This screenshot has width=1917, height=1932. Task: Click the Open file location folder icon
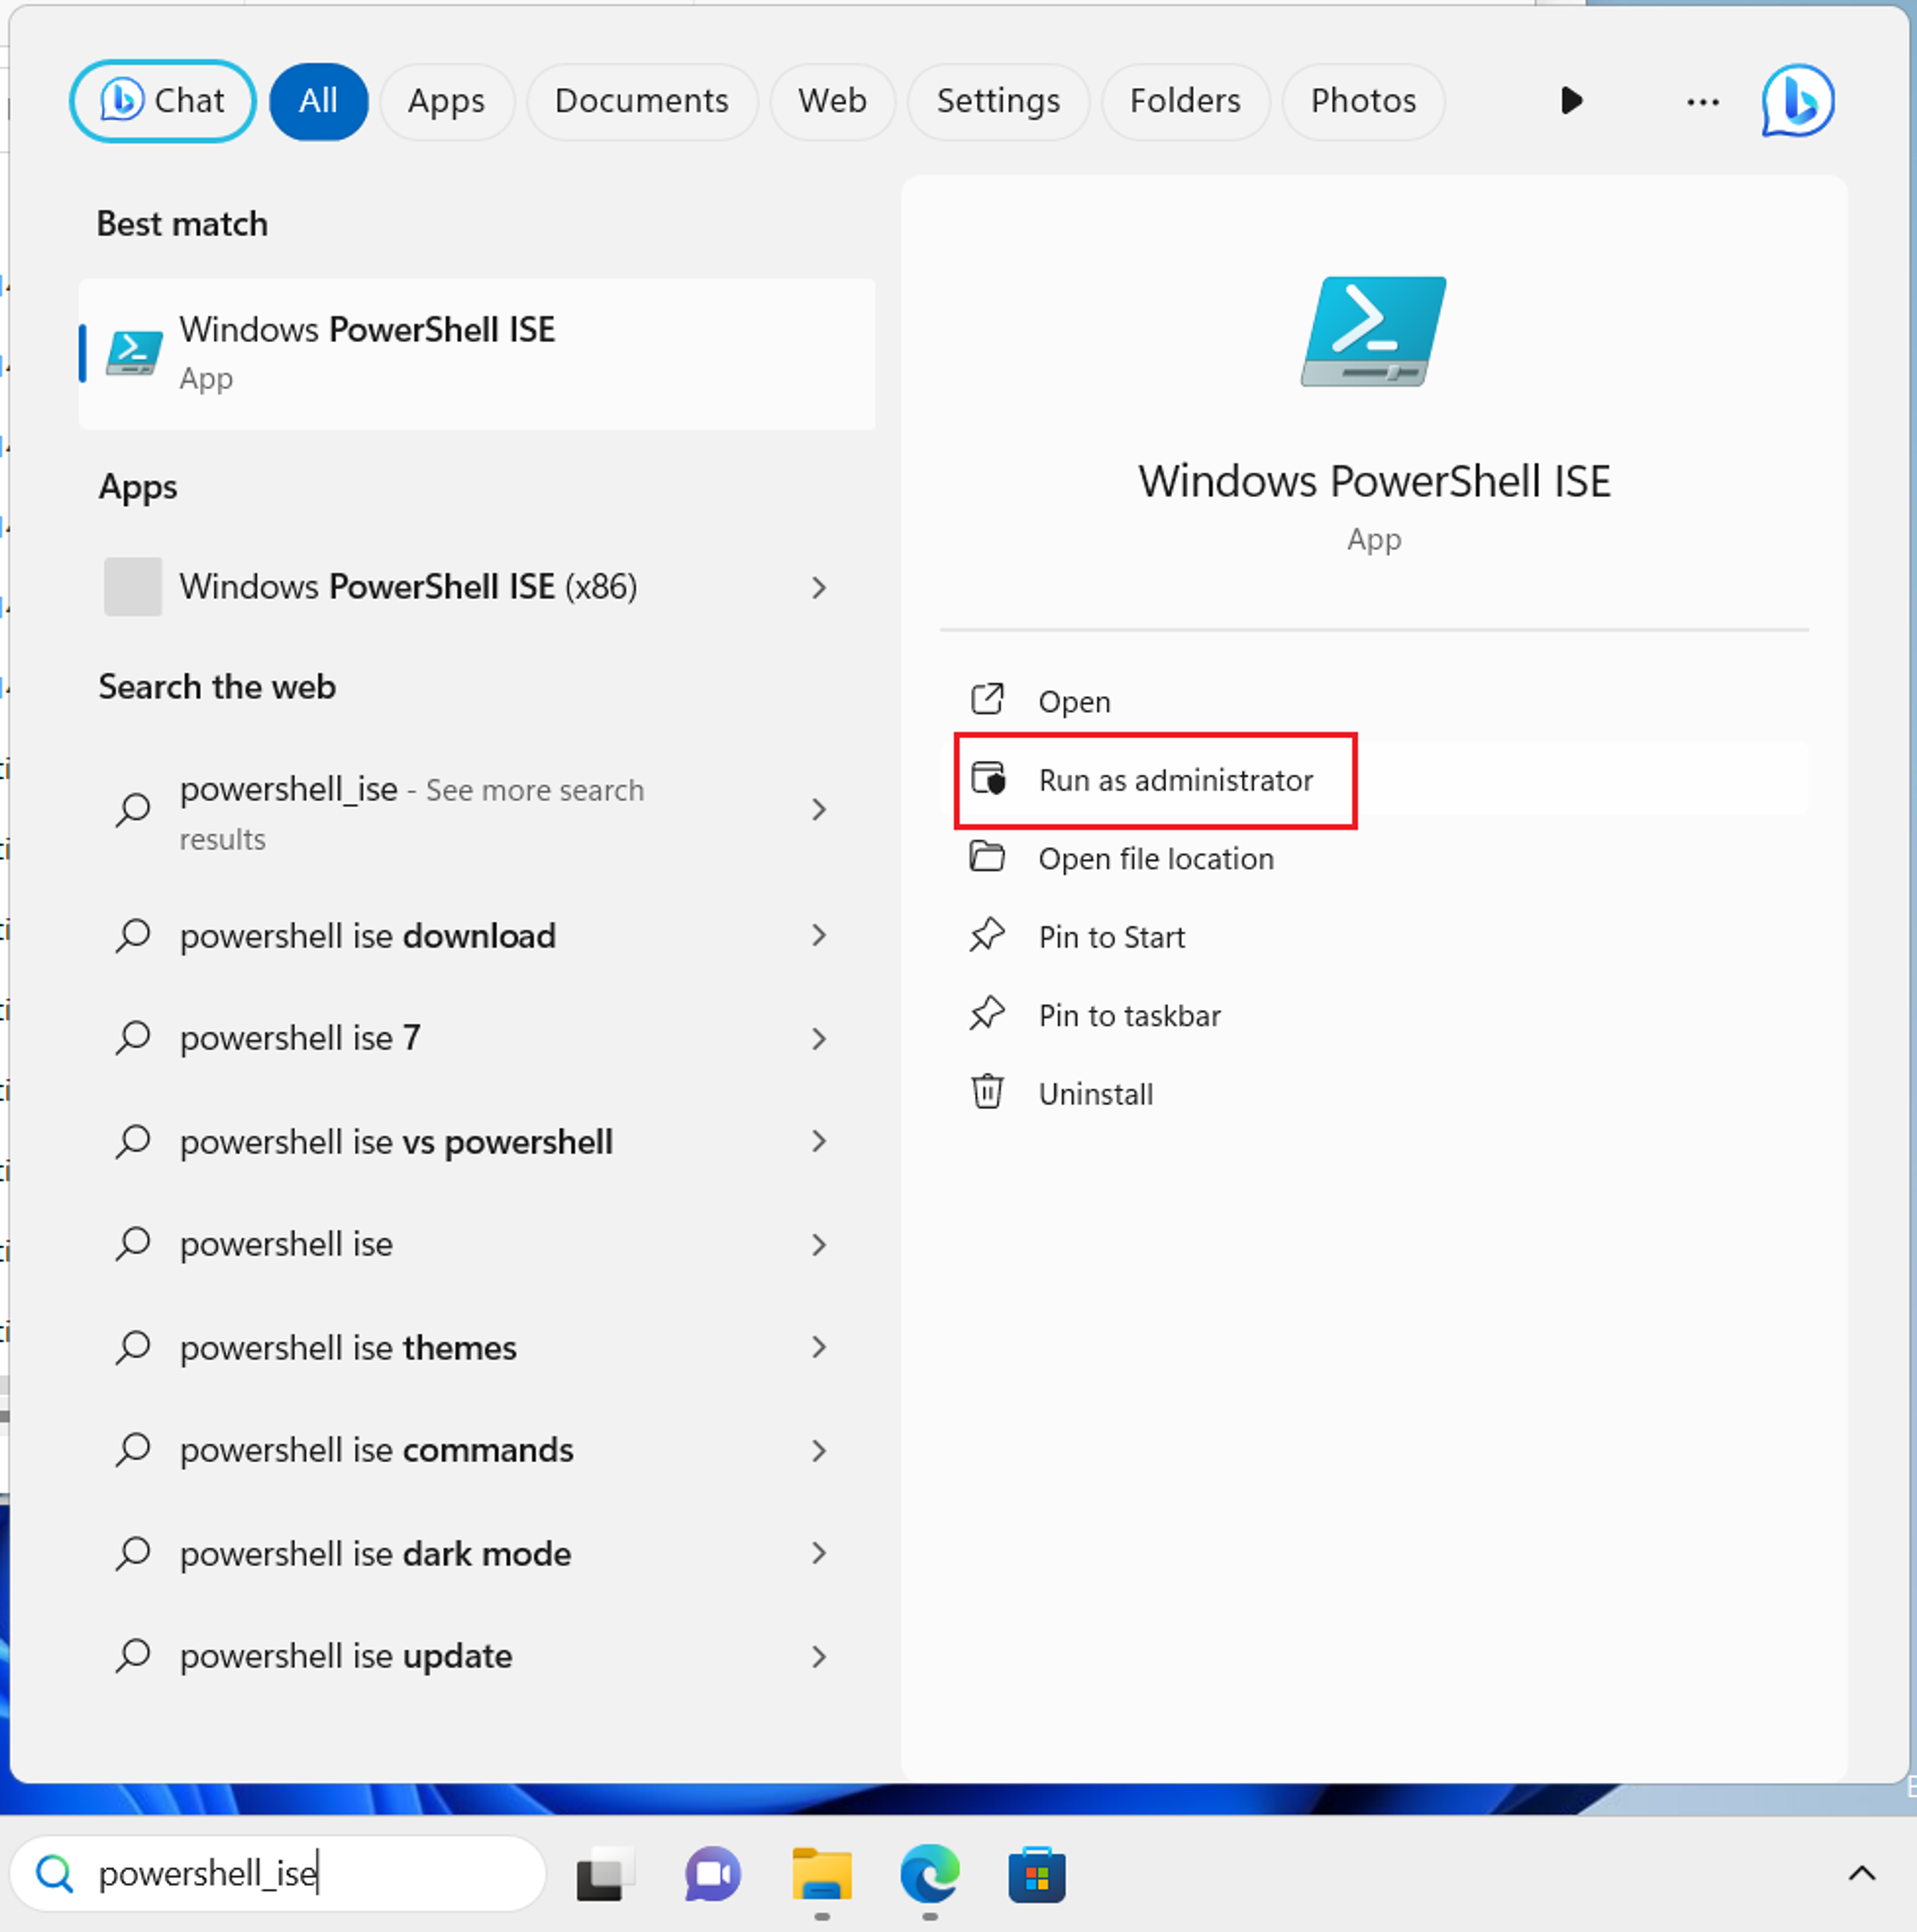click(988, 857)
